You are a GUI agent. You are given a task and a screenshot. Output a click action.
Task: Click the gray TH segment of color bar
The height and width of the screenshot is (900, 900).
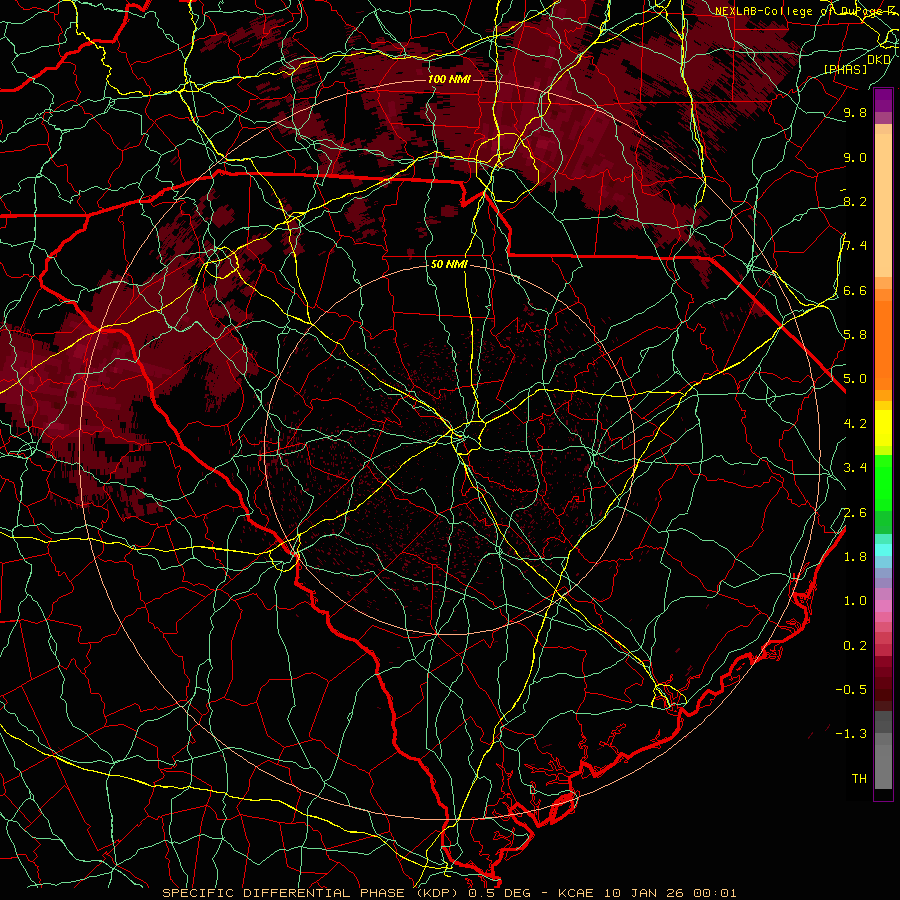(x=883, y=766)
